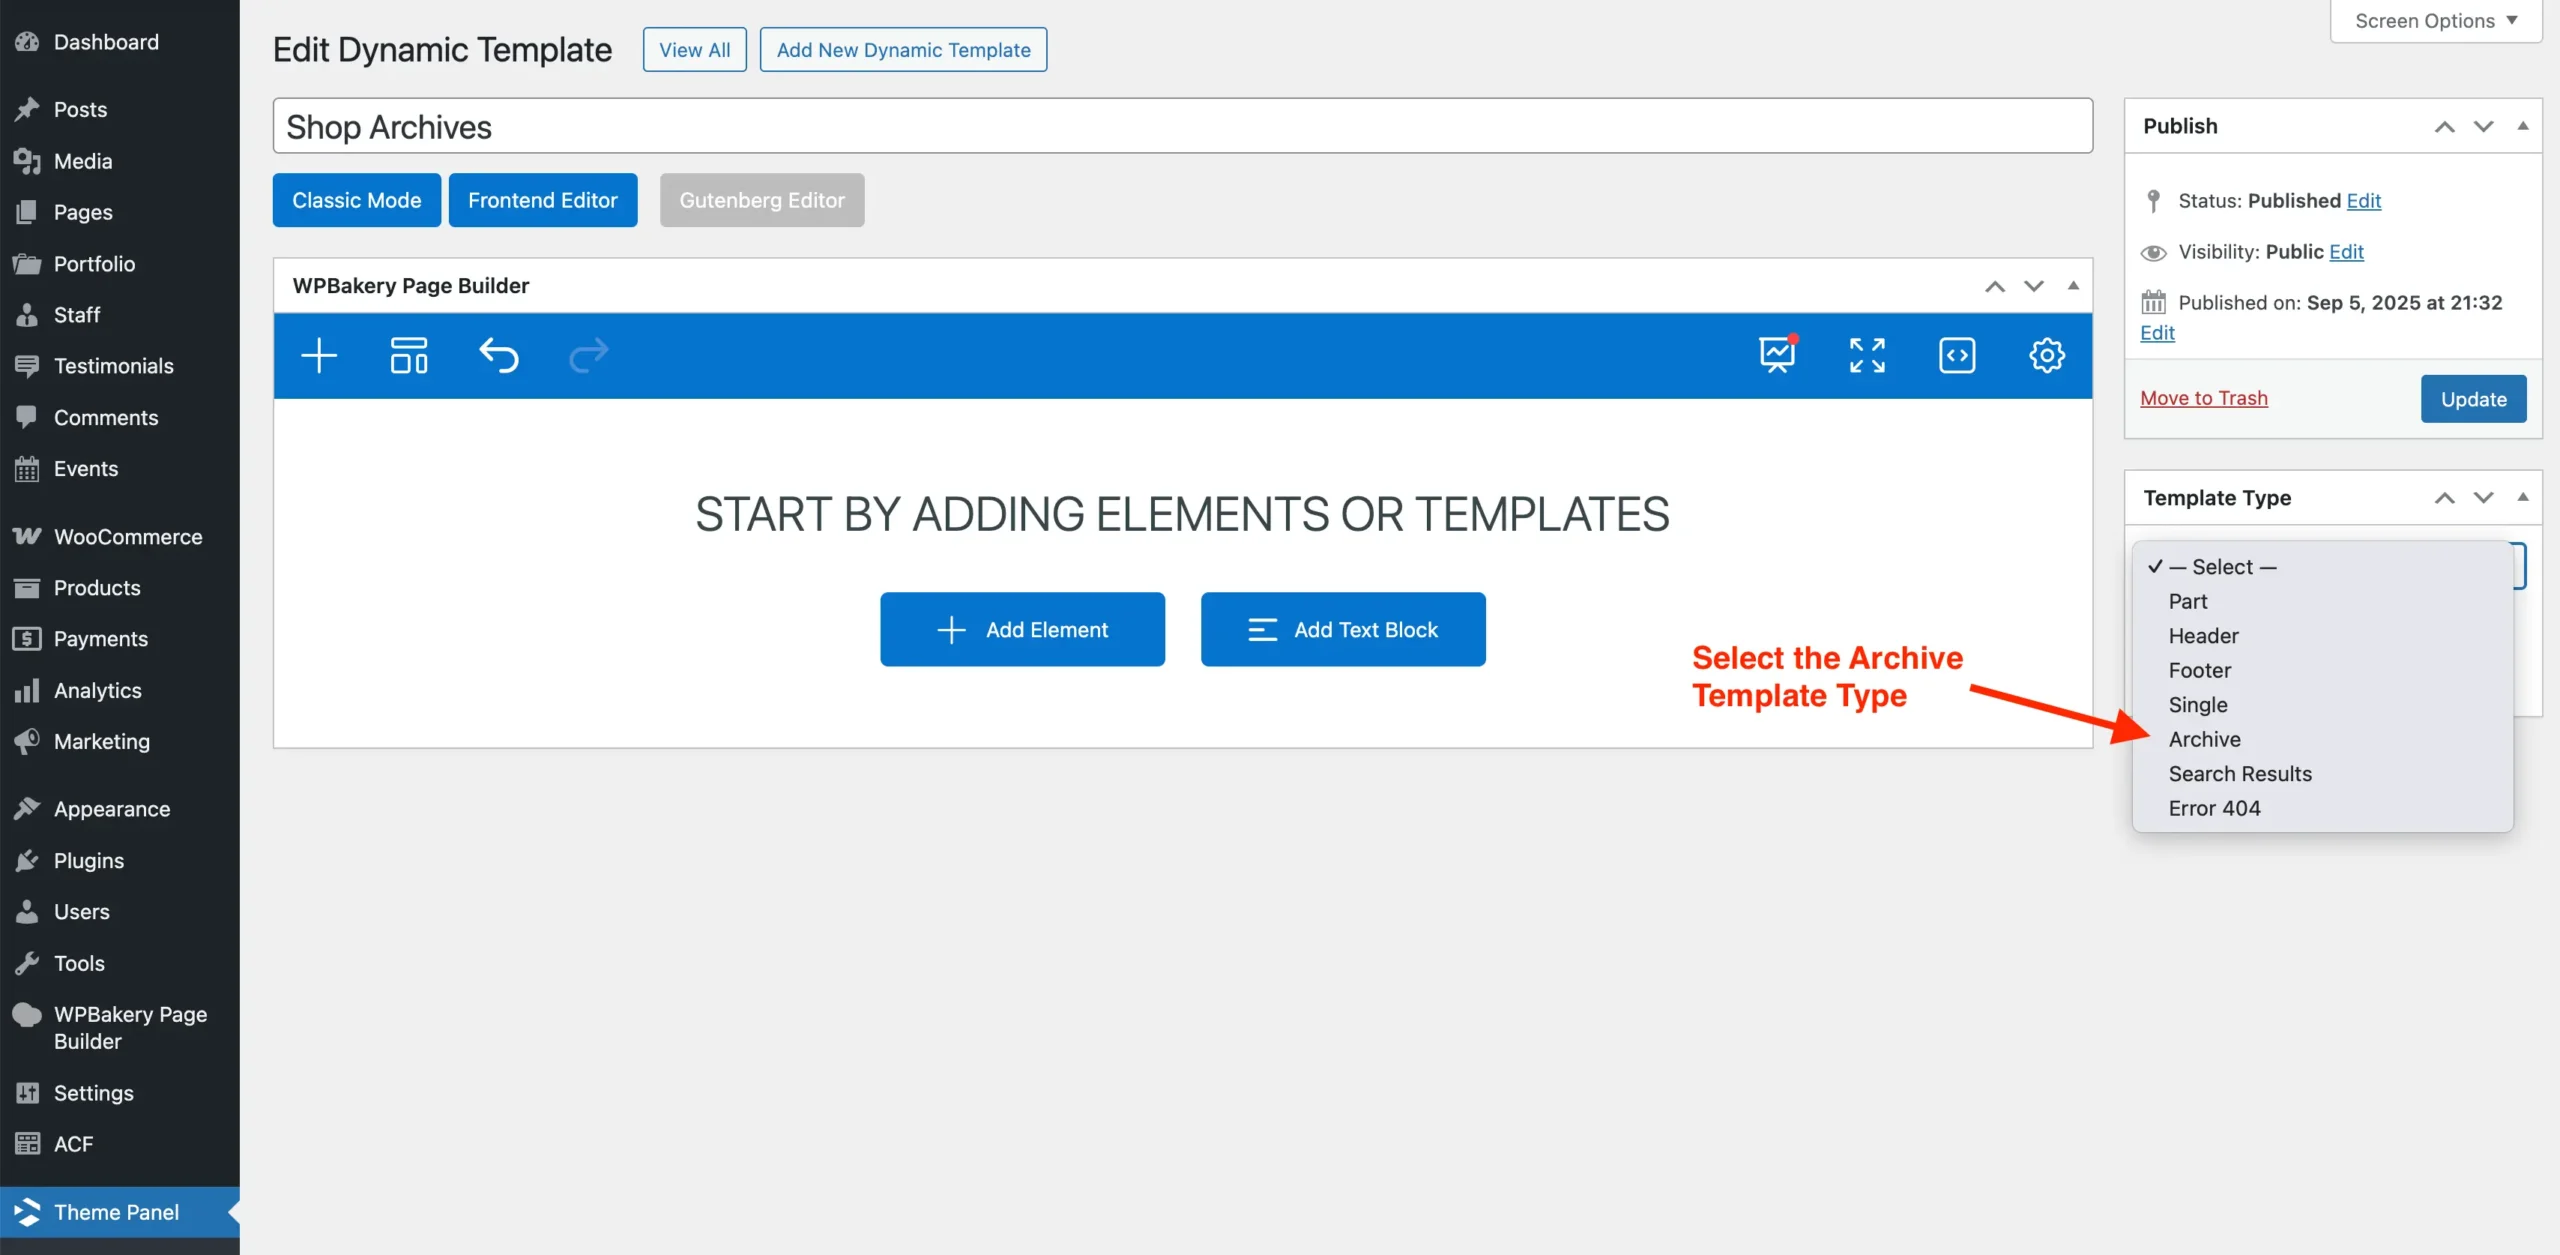2560x1255 pixels.
Task: Toggle fullscreen editing mode
Action: [x=1867, y=355]
